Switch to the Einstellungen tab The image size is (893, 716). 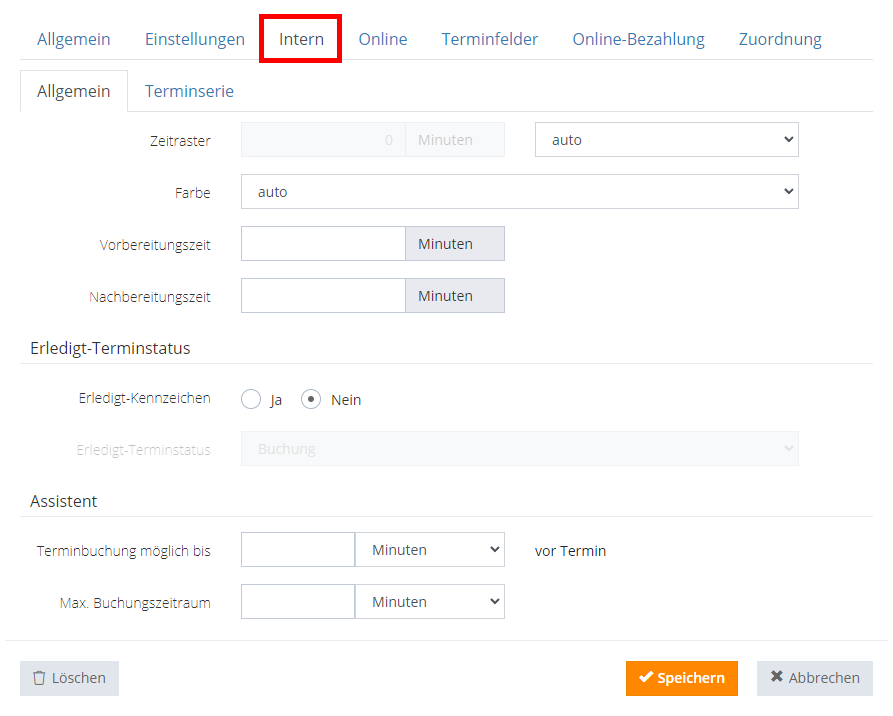pyautogui.click(x=195, y=39)
